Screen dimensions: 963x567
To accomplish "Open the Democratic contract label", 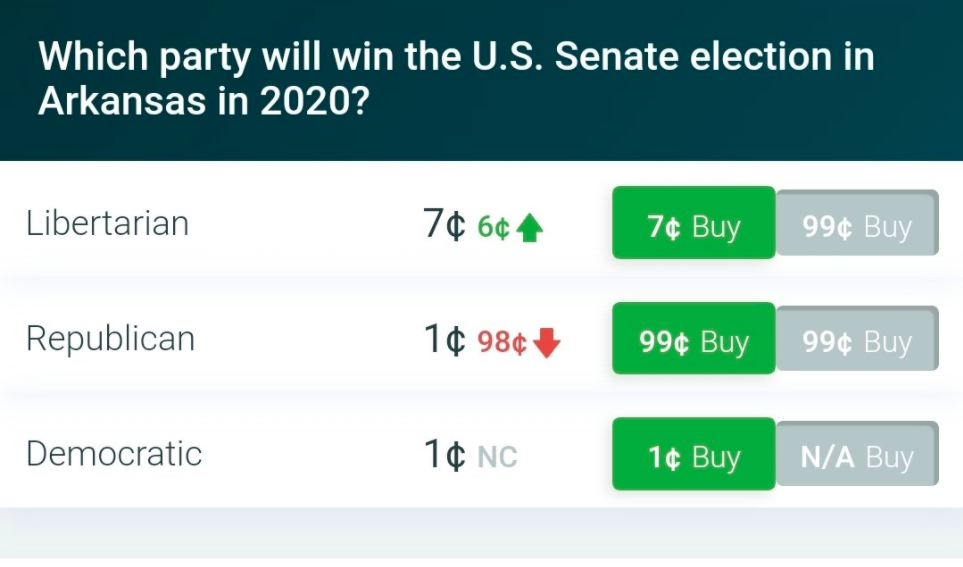I will pos(114,454).
